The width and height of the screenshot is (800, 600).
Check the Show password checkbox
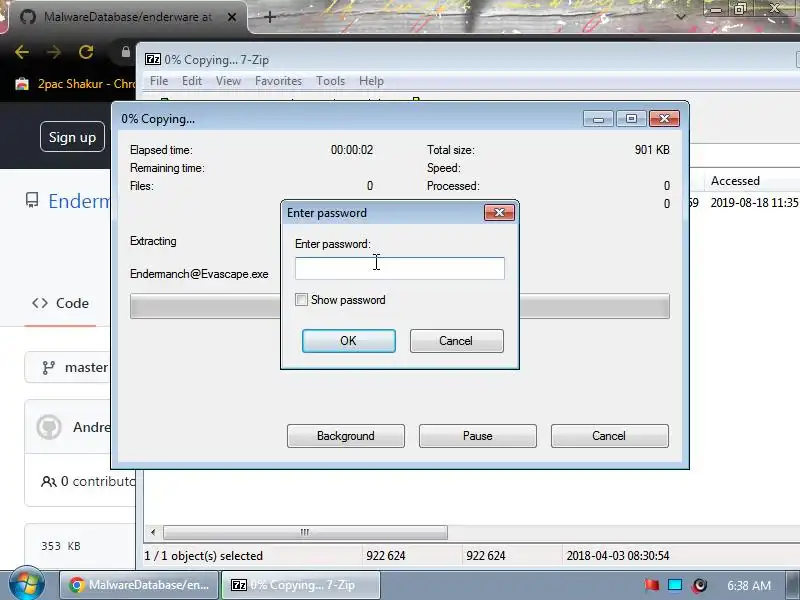[x=301, y=299]
